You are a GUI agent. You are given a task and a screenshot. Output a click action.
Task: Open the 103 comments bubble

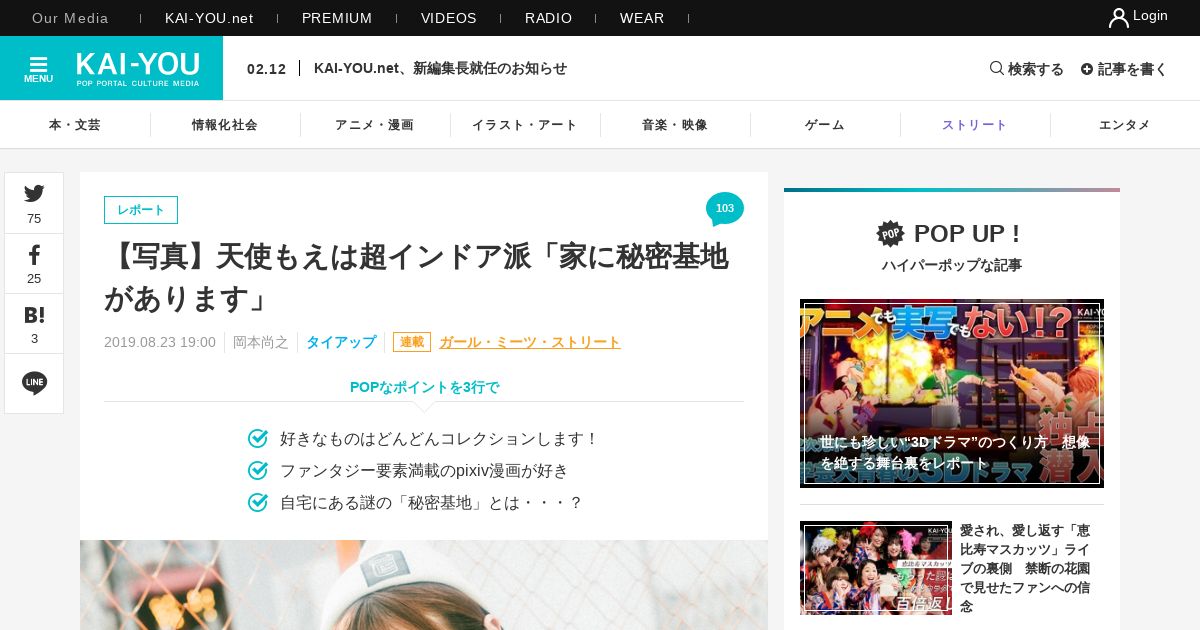(725, 209)
